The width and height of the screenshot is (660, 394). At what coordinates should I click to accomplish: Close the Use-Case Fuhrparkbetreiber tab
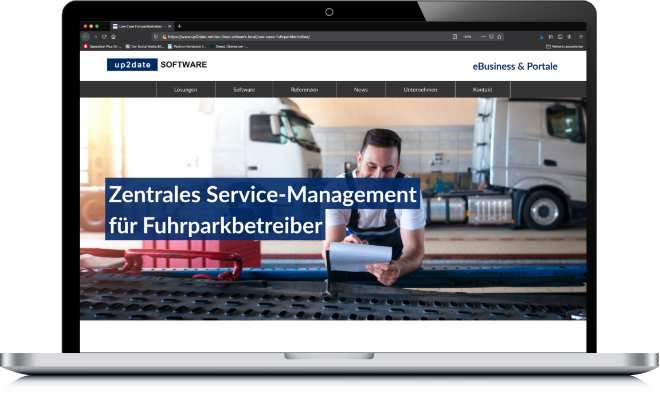(170, 26)
